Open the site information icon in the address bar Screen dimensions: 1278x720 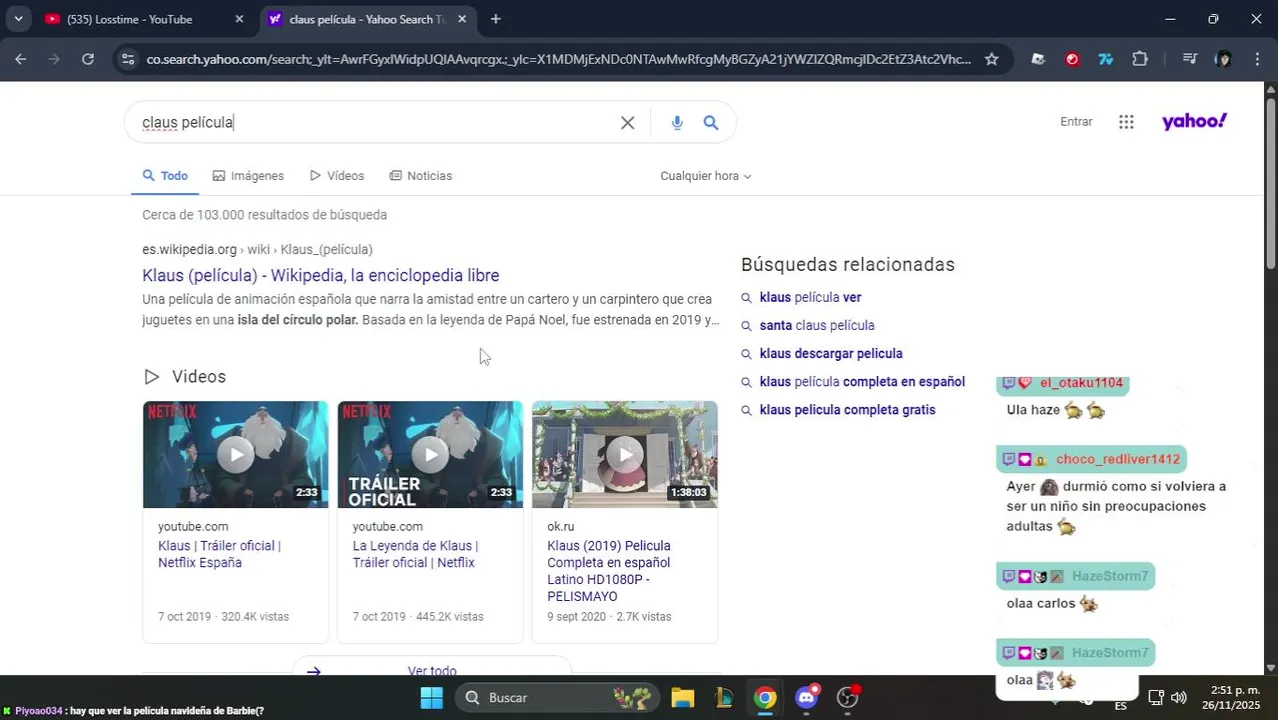(x=127, y=59)
